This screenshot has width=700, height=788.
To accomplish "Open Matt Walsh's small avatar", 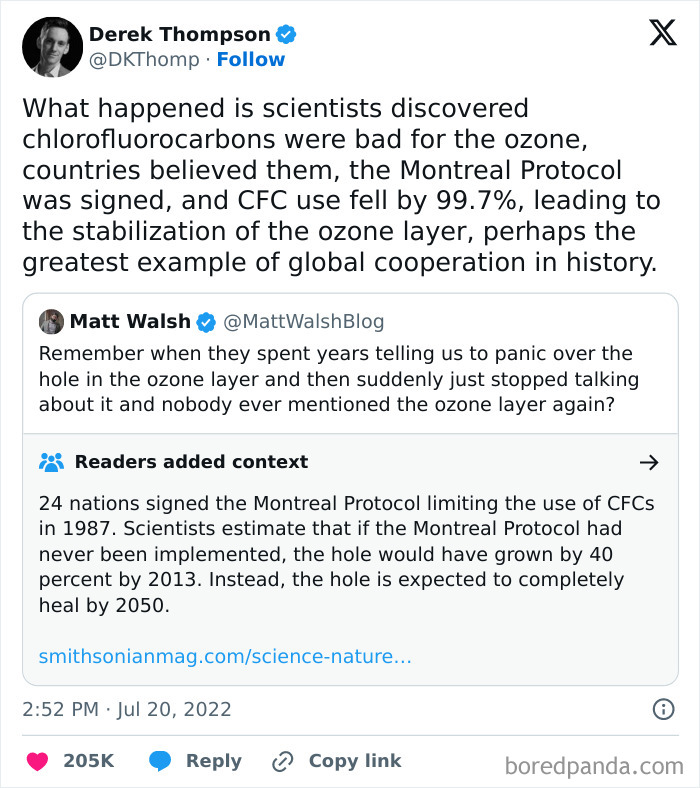I will [x=51, y=322].
